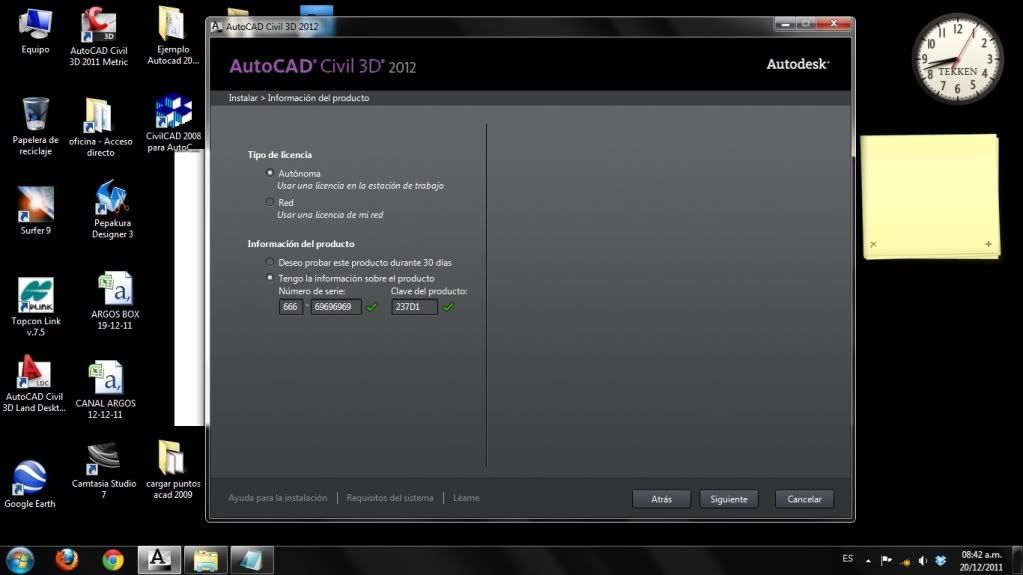This screenshot has height=575, width=1023.
Task: Launch Google Chrome from the taskbar
Action: pyautogui.click(x=113, y=560)
